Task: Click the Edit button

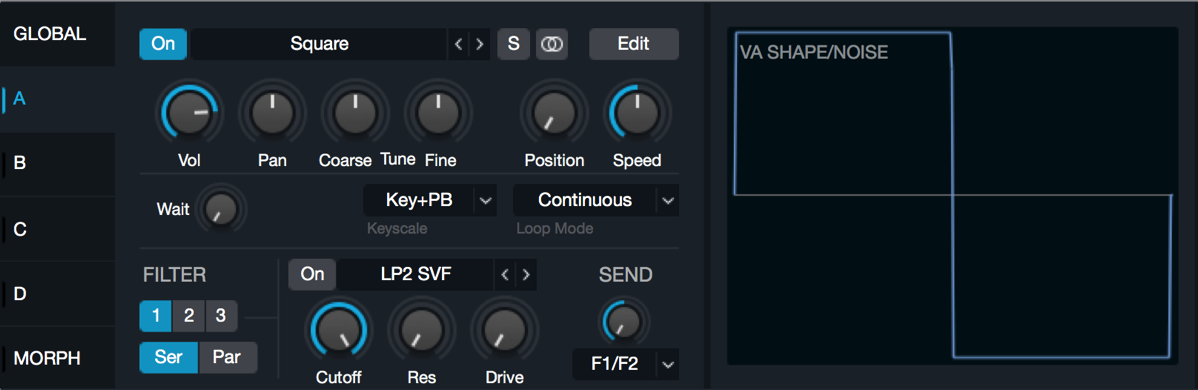Action: [x=633, y=44]
